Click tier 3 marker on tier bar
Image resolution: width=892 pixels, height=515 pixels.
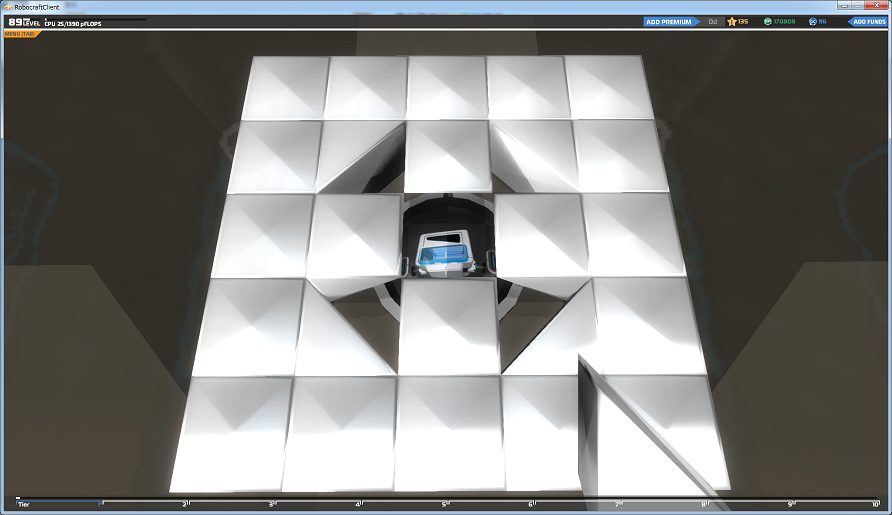(x=272, y=504)
